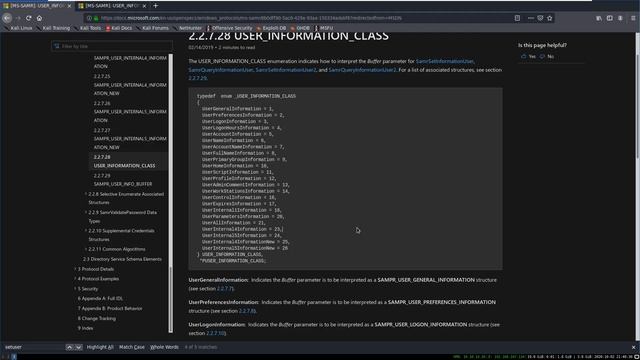Open 2.2.7.27 SAMPR_USER_INTERNAL5_INFORMATION_NEW entry
This screenshot has width=640, height=360.
coord(130,139)
